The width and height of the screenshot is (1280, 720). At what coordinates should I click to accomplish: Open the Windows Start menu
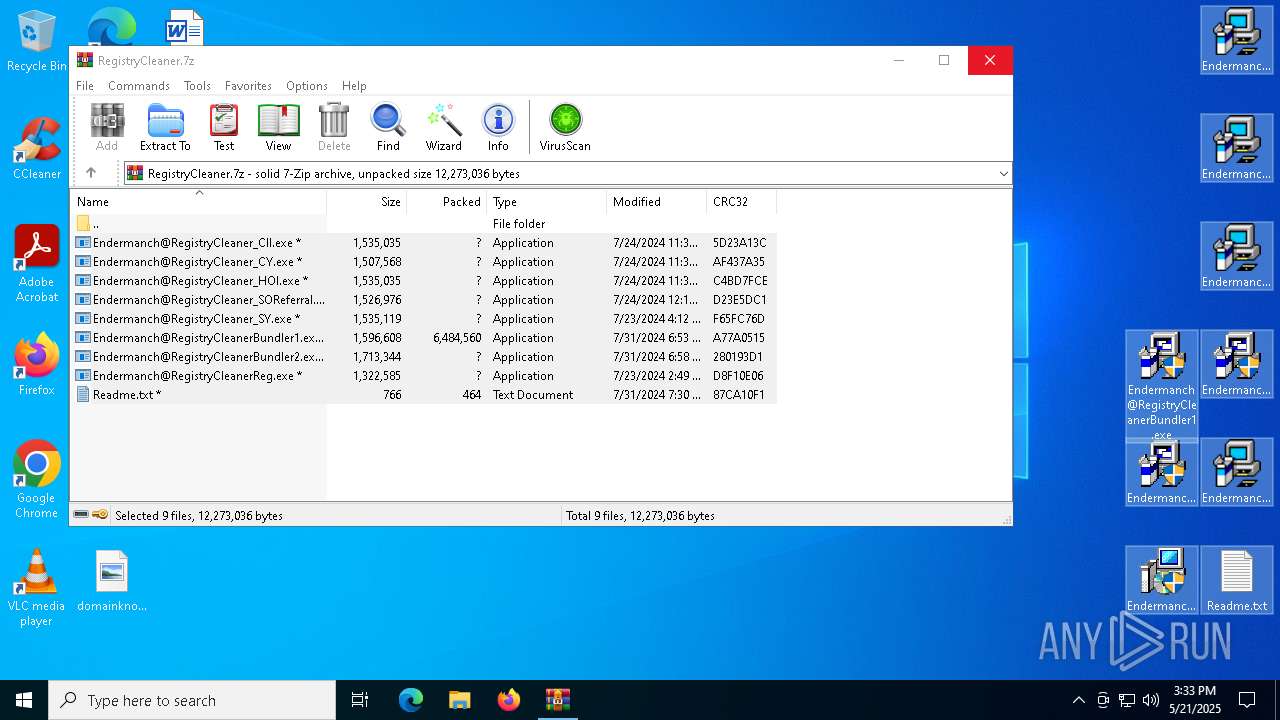[24, 700]
